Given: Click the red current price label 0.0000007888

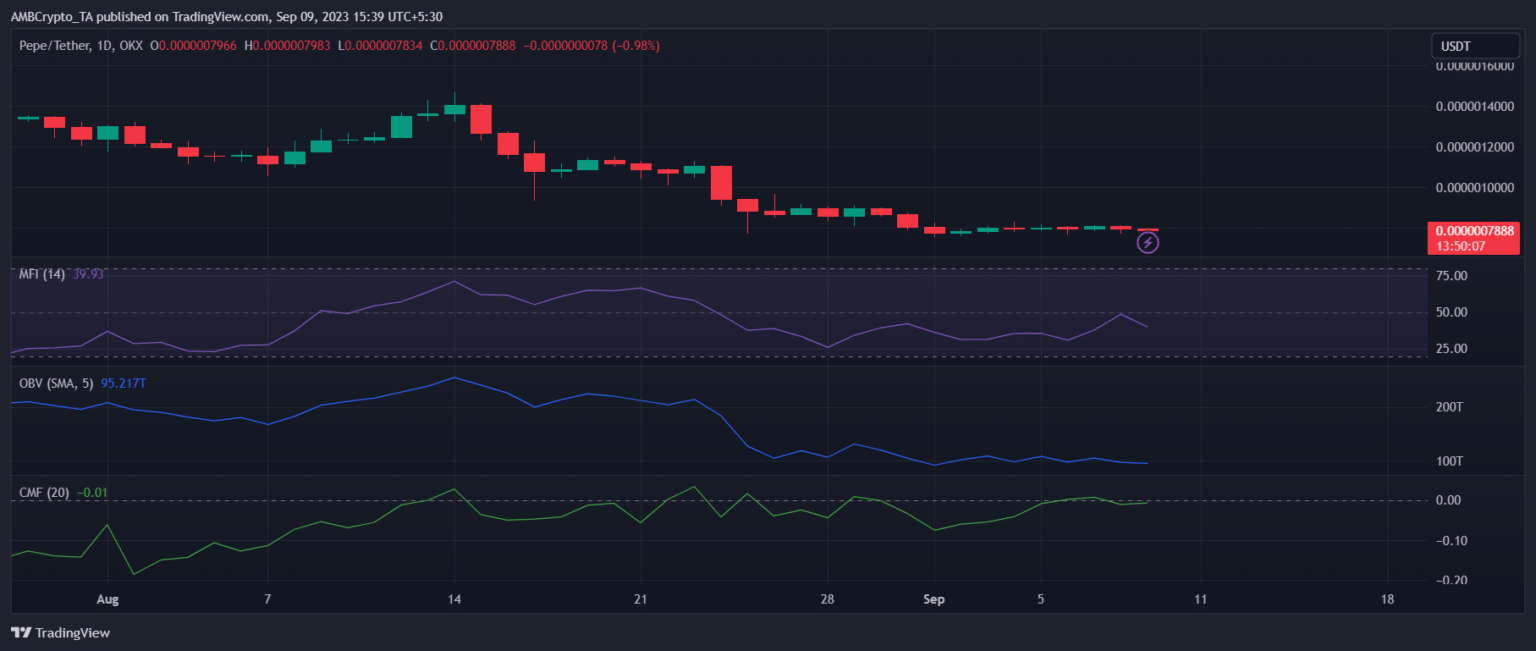Looking at the screenshot, I should pos(1476,230).
